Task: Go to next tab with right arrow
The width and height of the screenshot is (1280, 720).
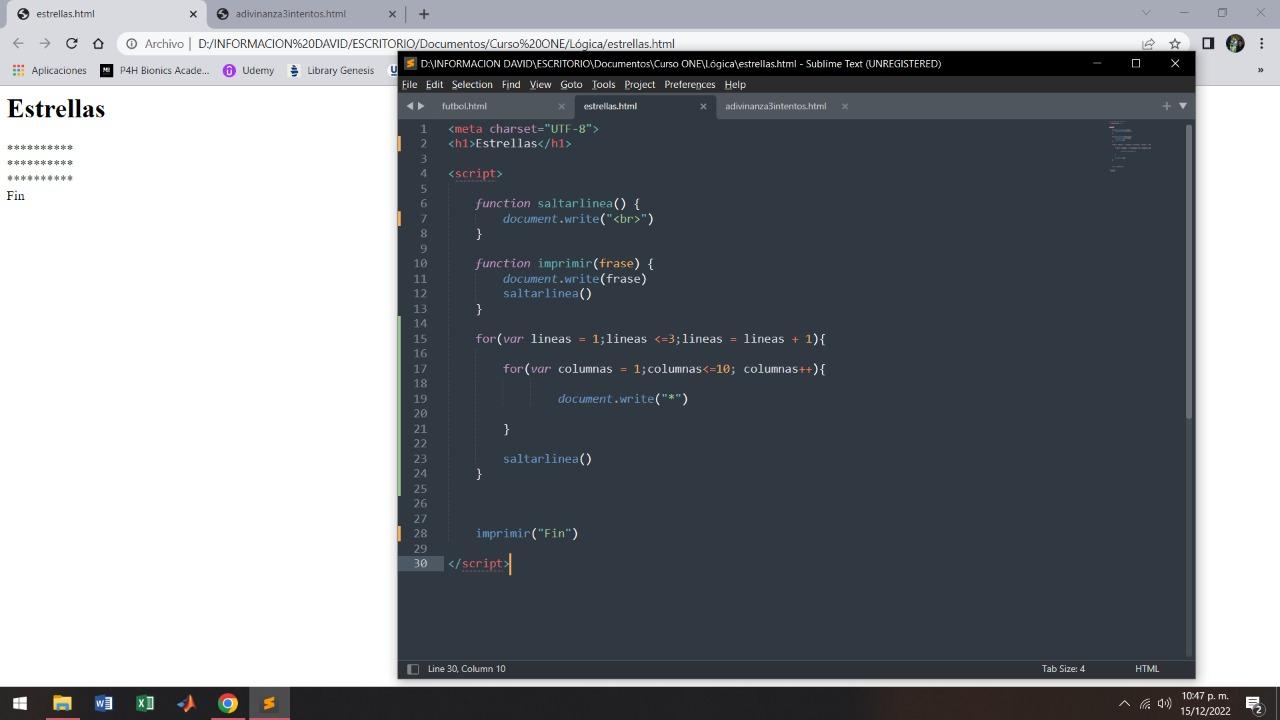Action: tap(421, 106)
